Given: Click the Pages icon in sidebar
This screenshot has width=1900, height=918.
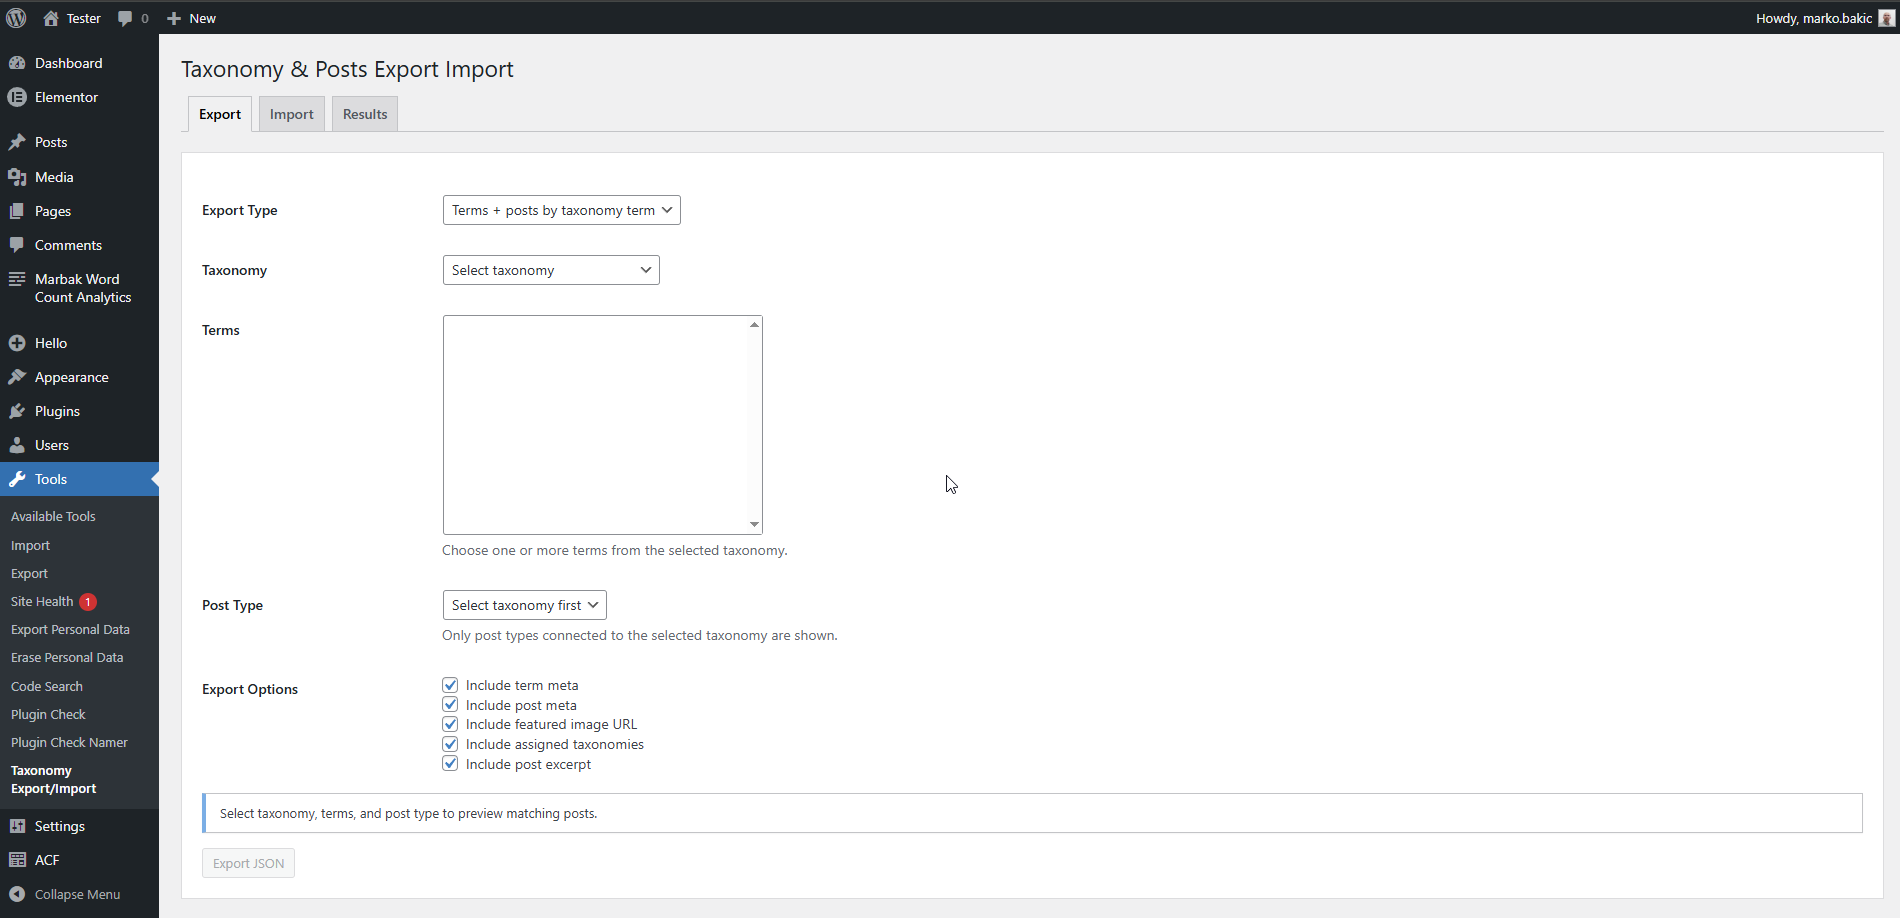Looking at the screenshot, I should click(x=17, y=211).
